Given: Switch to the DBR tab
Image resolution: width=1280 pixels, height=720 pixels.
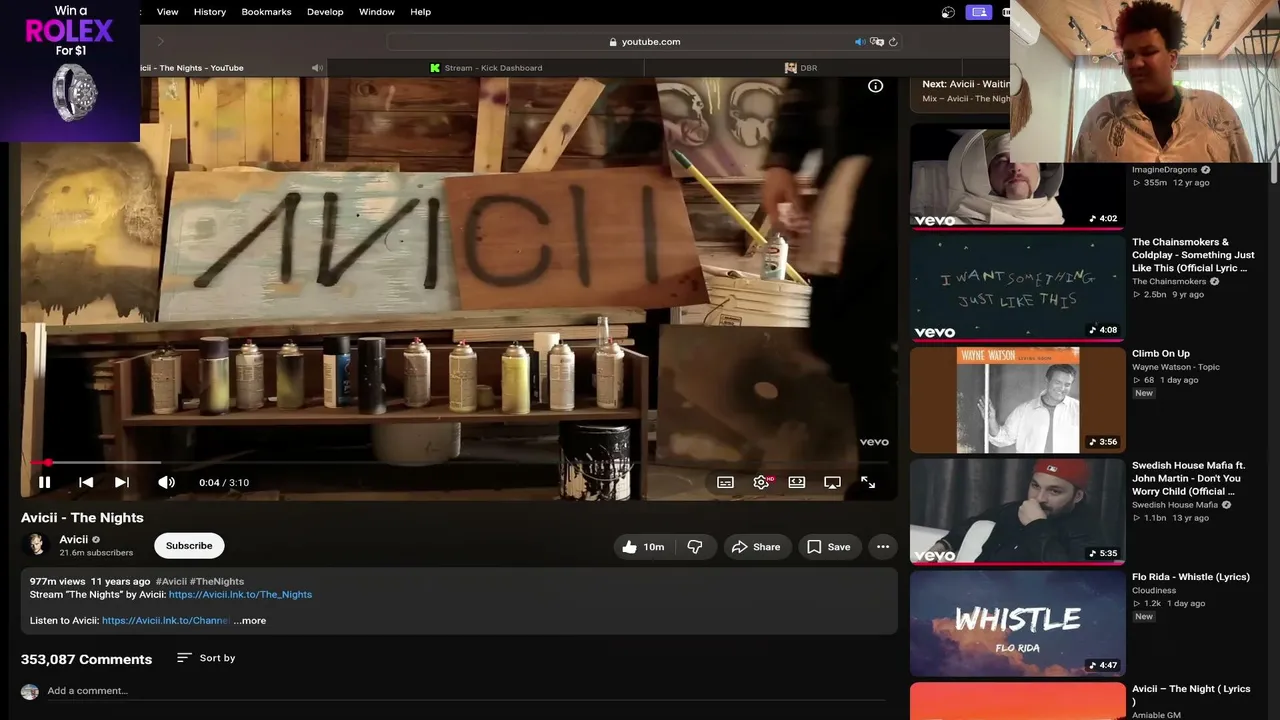Looking at the screenshot, I should click(801, 68).
